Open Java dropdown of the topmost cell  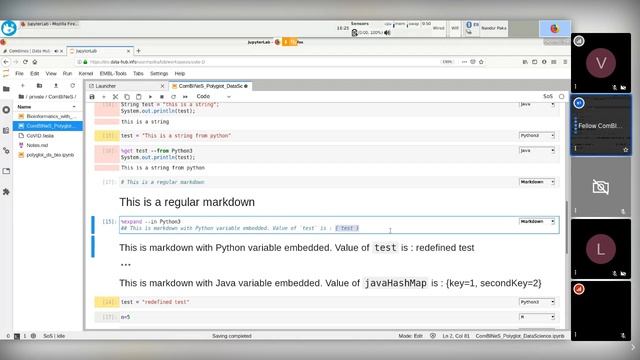[x=537, y=104]
